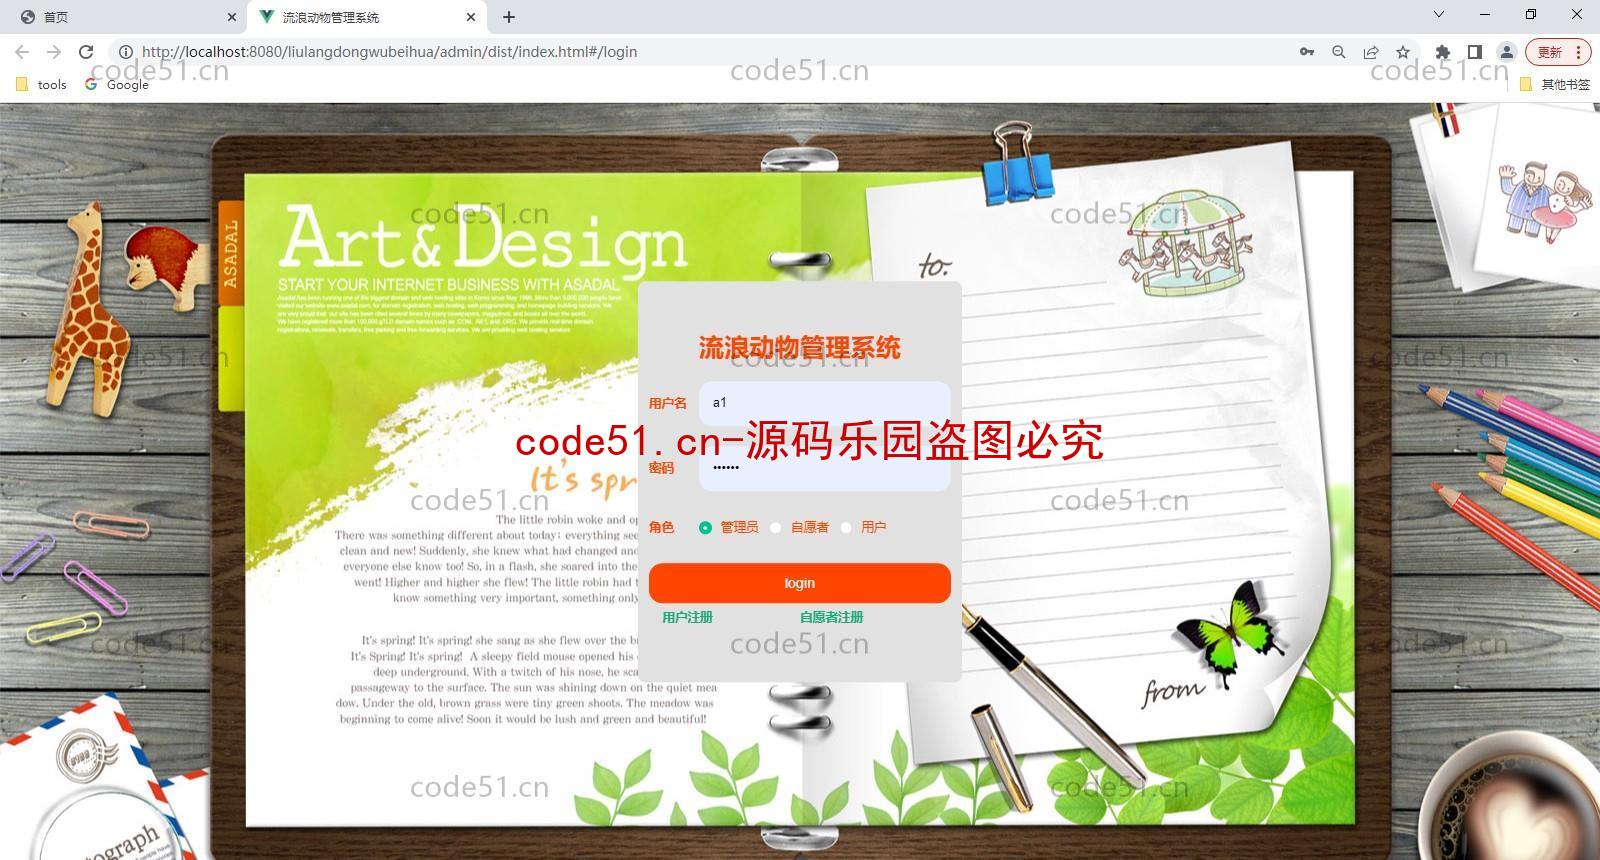Go back to the previous page

pyautogui.click(x=22, y=52)
